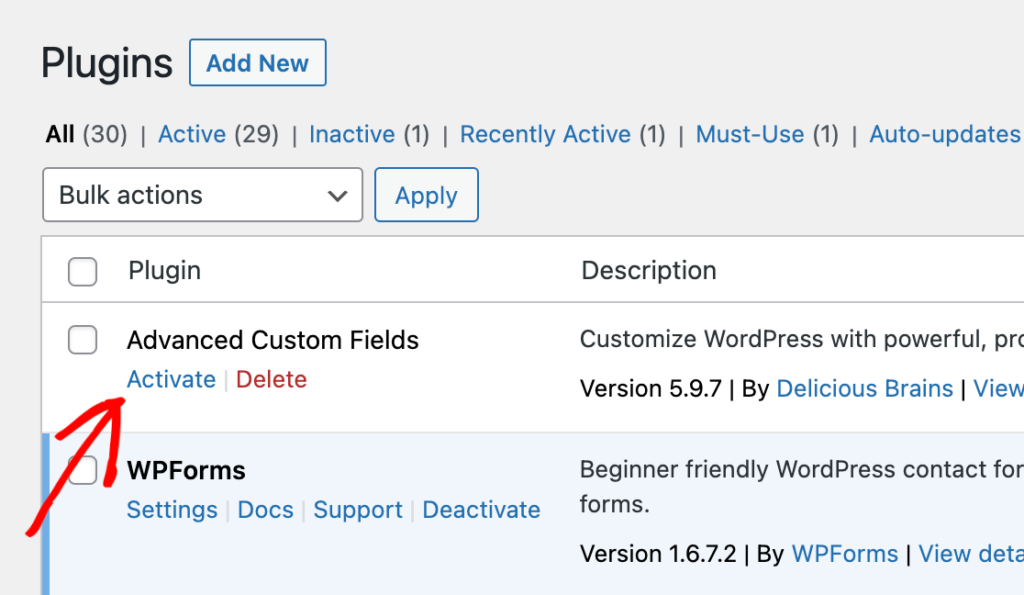Filter by Recently Active plugins
This screenshot has width=1024, height=595.
coord(544,134)
